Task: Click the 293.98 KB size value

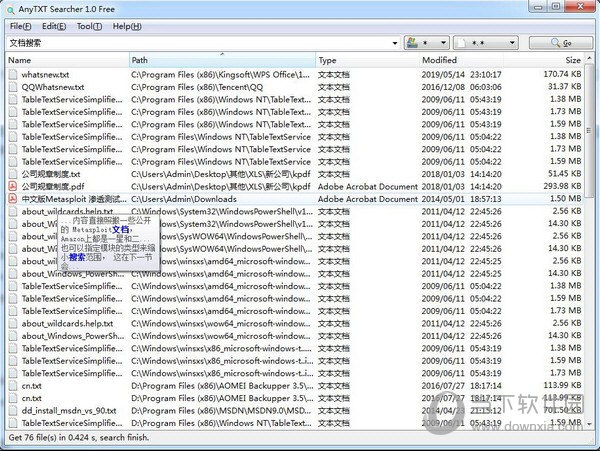Action: [x=562, y=186]
